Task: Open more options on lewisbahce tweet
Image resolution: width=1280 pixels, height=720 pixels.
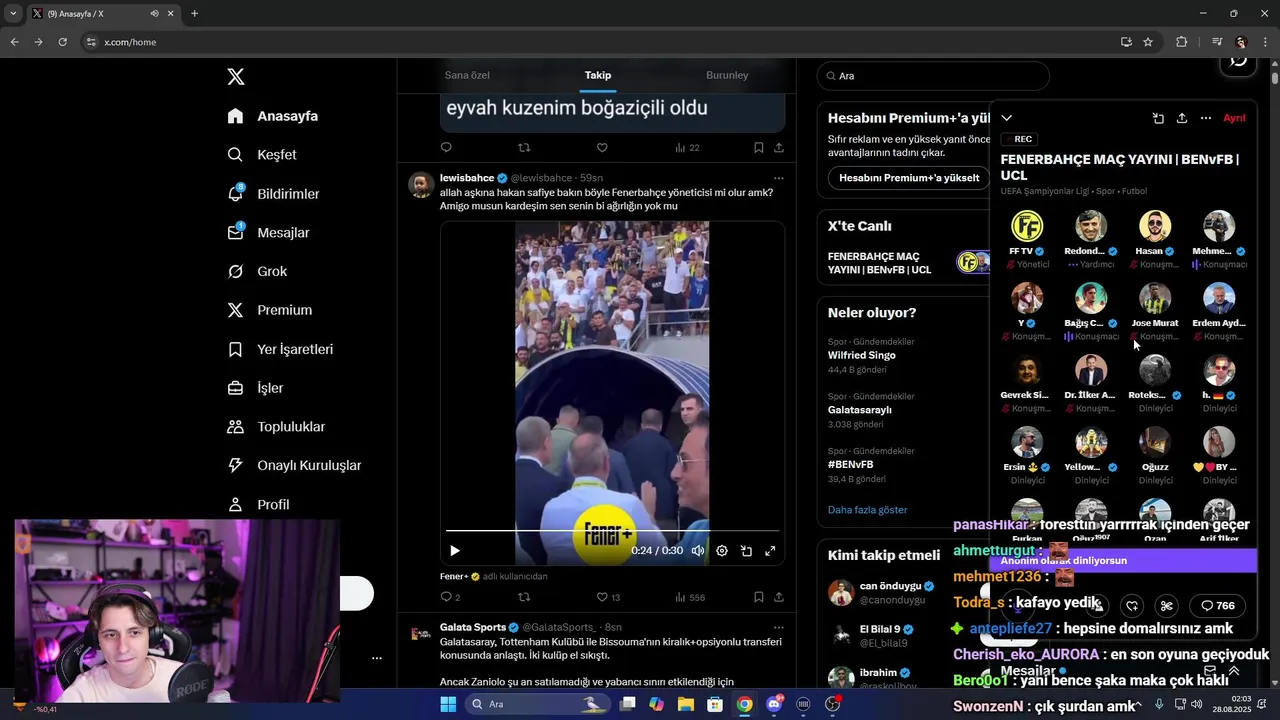Action: (778, 178)
